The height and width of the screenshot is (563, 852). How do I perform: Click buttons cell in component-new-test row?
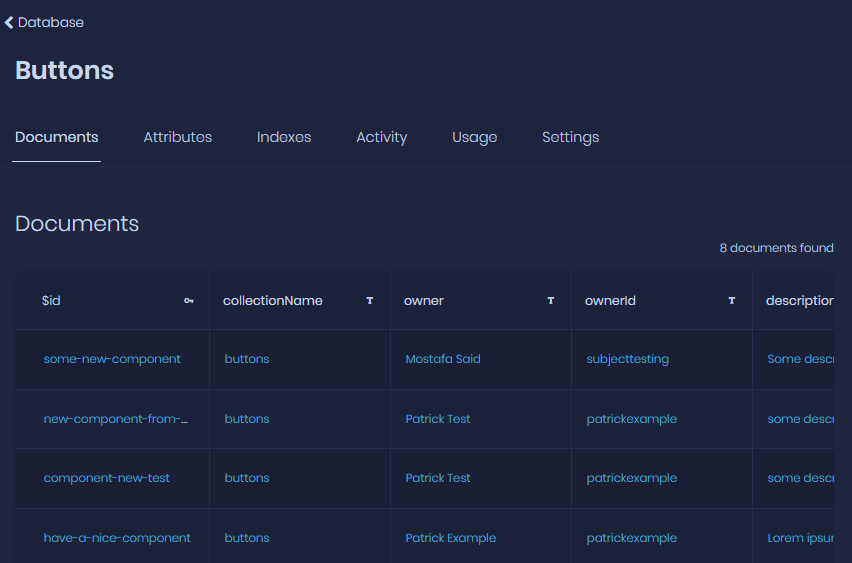(247, 478)
